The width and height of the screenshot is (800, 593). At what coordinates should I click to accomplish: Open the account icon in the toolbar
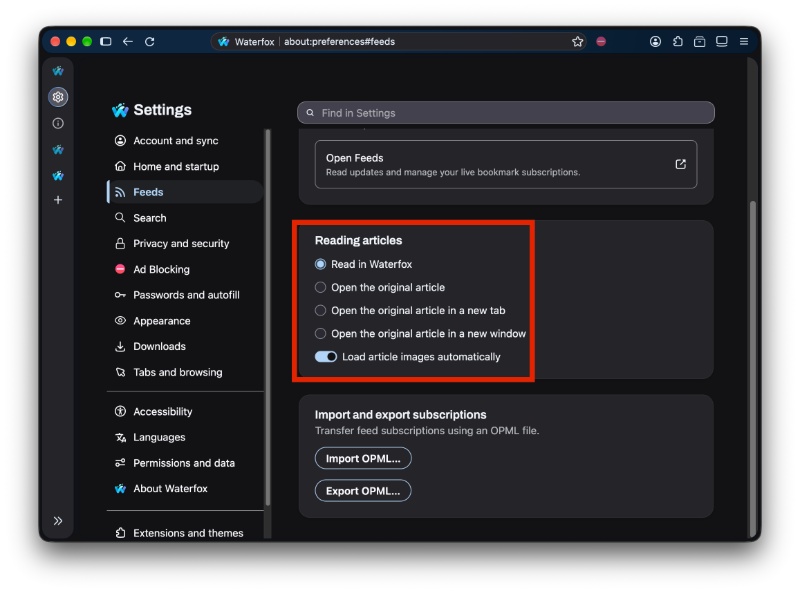(655, 41)
